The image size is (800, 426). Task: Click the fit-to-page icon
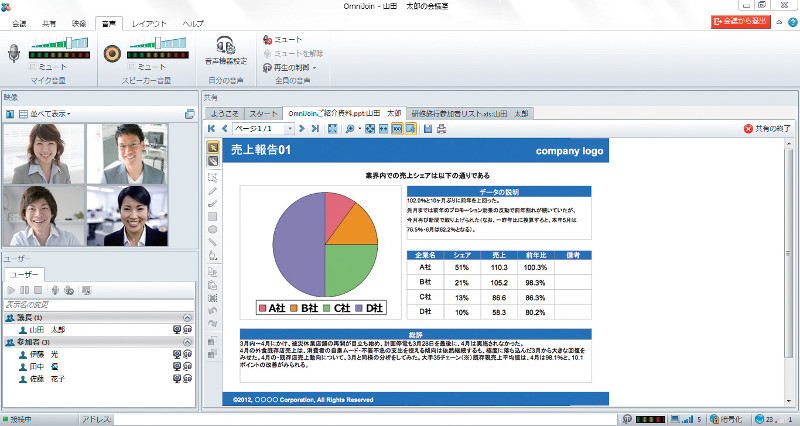click(370, 129)
